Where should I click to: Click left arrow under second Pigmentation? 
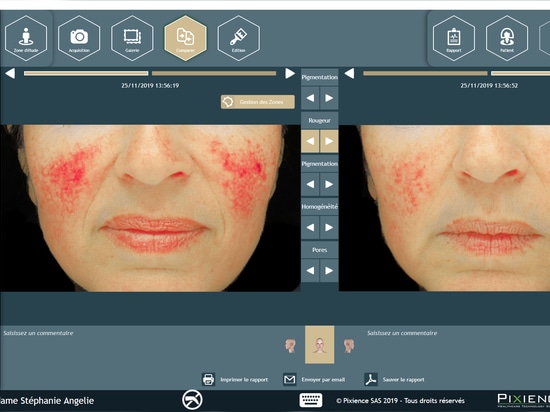click(310, 184)
